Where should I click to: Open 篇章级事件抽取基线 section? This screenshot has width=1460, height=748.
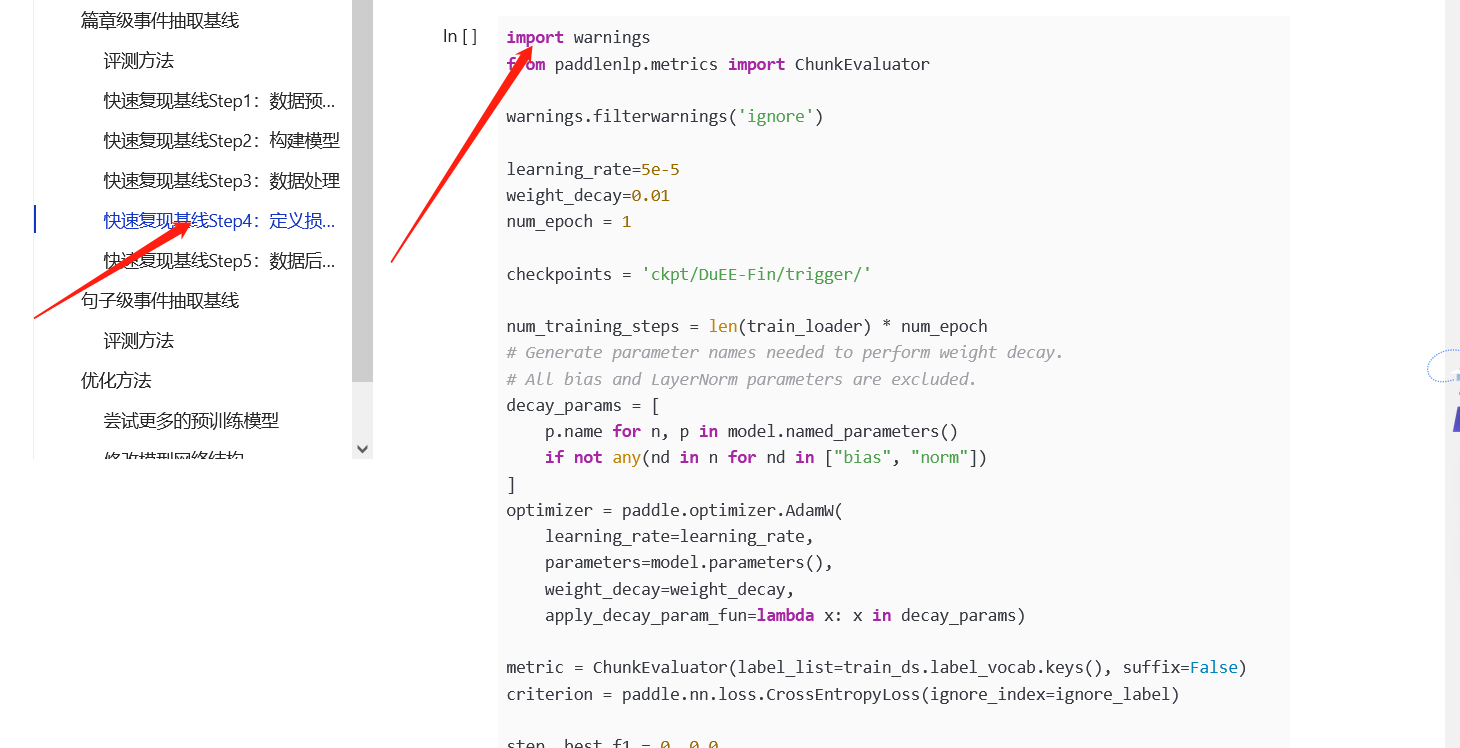[x=160, y=20]
